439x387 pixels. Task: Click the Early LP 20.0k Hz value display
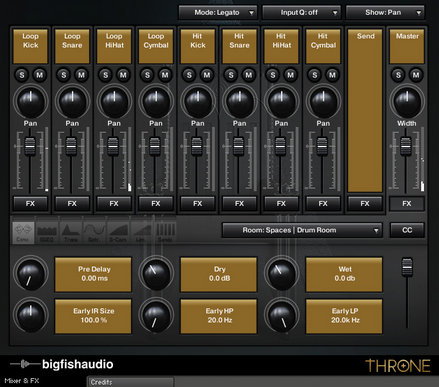(344, 316)
